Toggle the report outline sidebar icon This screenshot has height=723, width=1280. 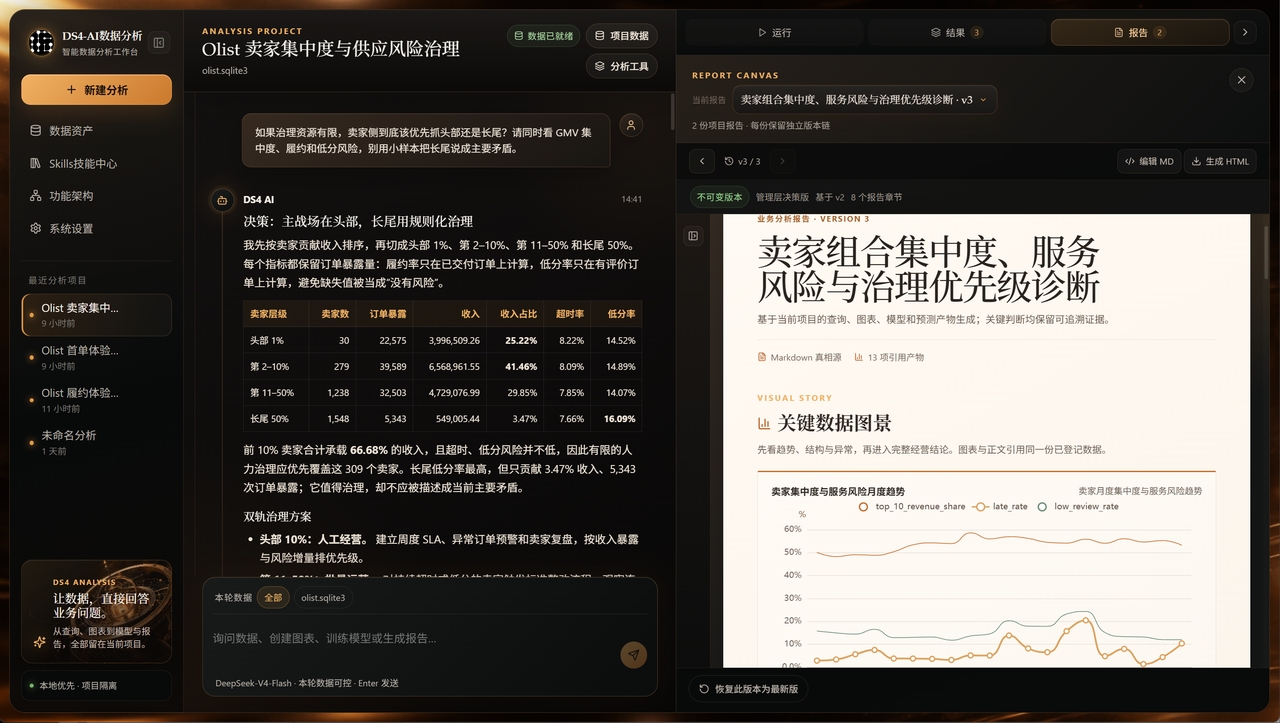tap(694, 235)
